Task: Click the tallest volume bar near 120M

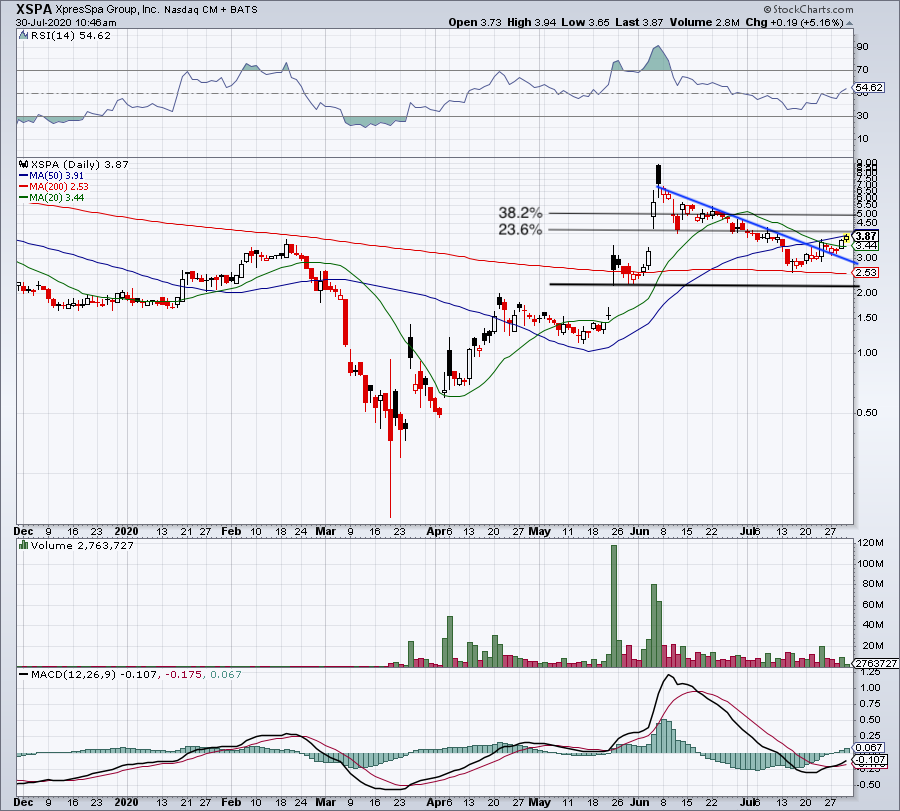Action: coord(614,606)
